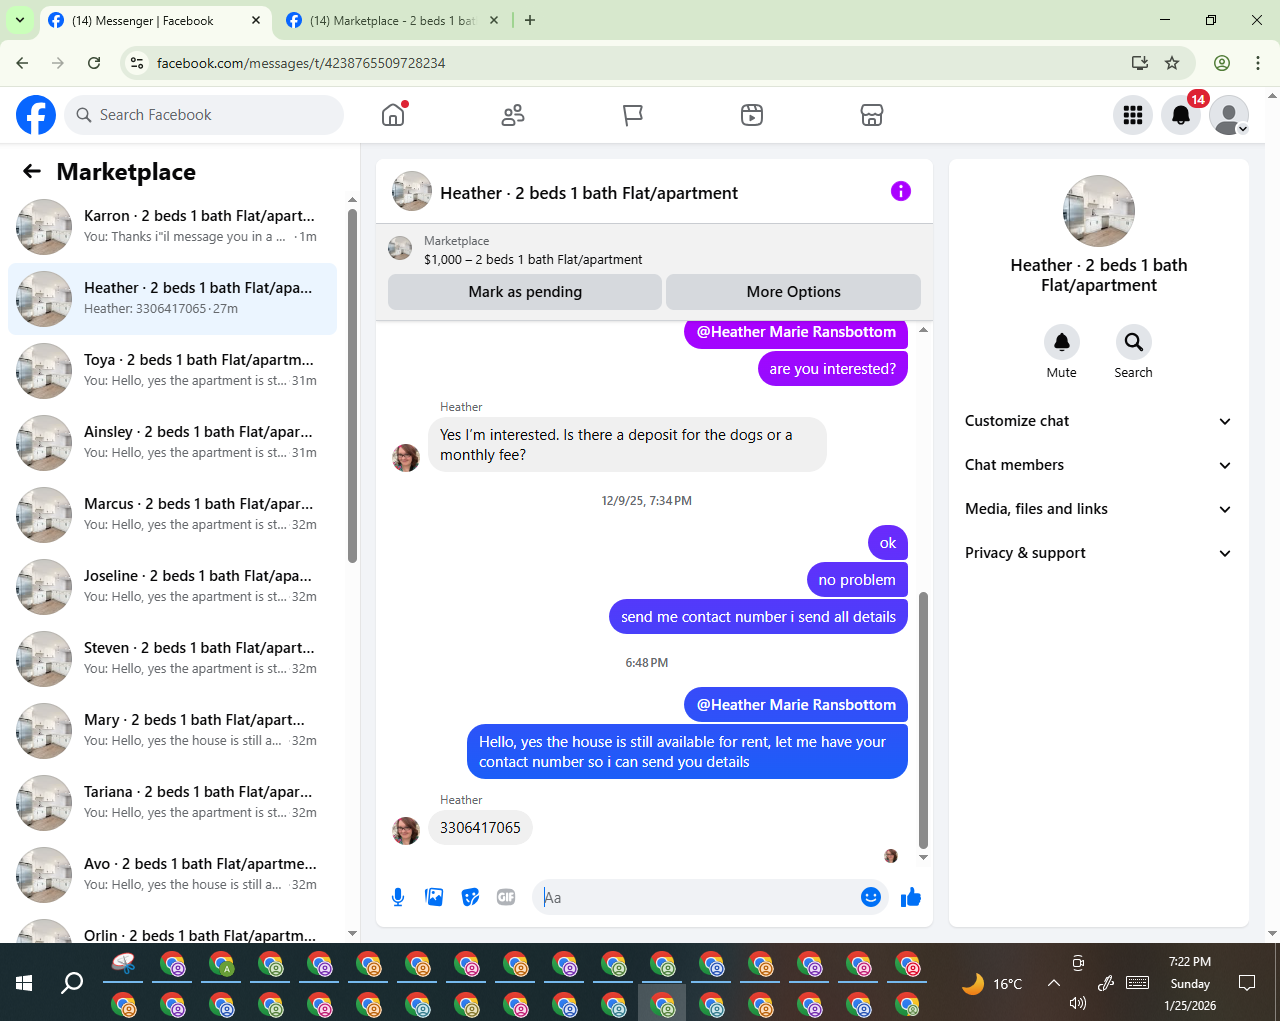
Task: Switch to Marketplace 2 beds tab
Action: click(393, 21)
